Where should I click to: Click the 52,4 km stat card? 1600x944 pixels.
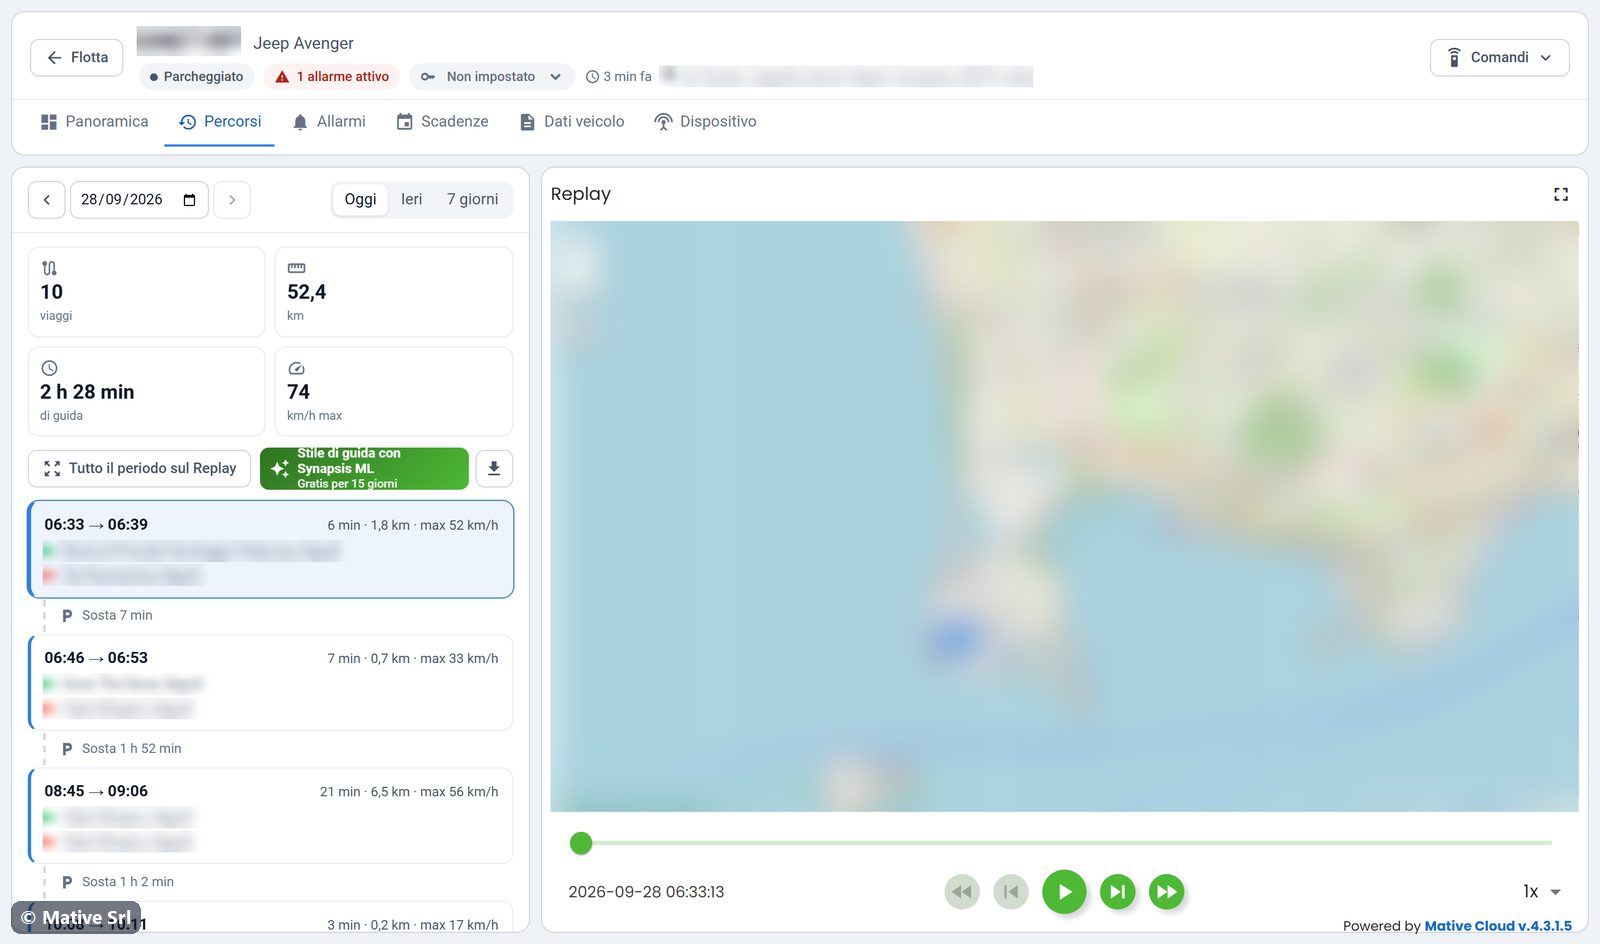tap(394, 292)
